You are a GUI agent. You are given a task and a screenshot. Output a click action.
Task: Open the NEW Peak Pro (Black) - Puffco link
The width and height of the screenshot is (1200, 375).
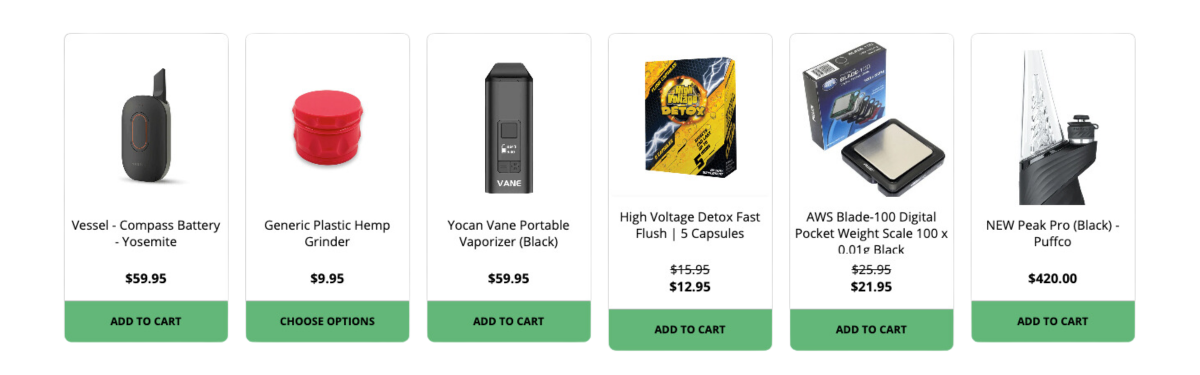pos(1052,234)
